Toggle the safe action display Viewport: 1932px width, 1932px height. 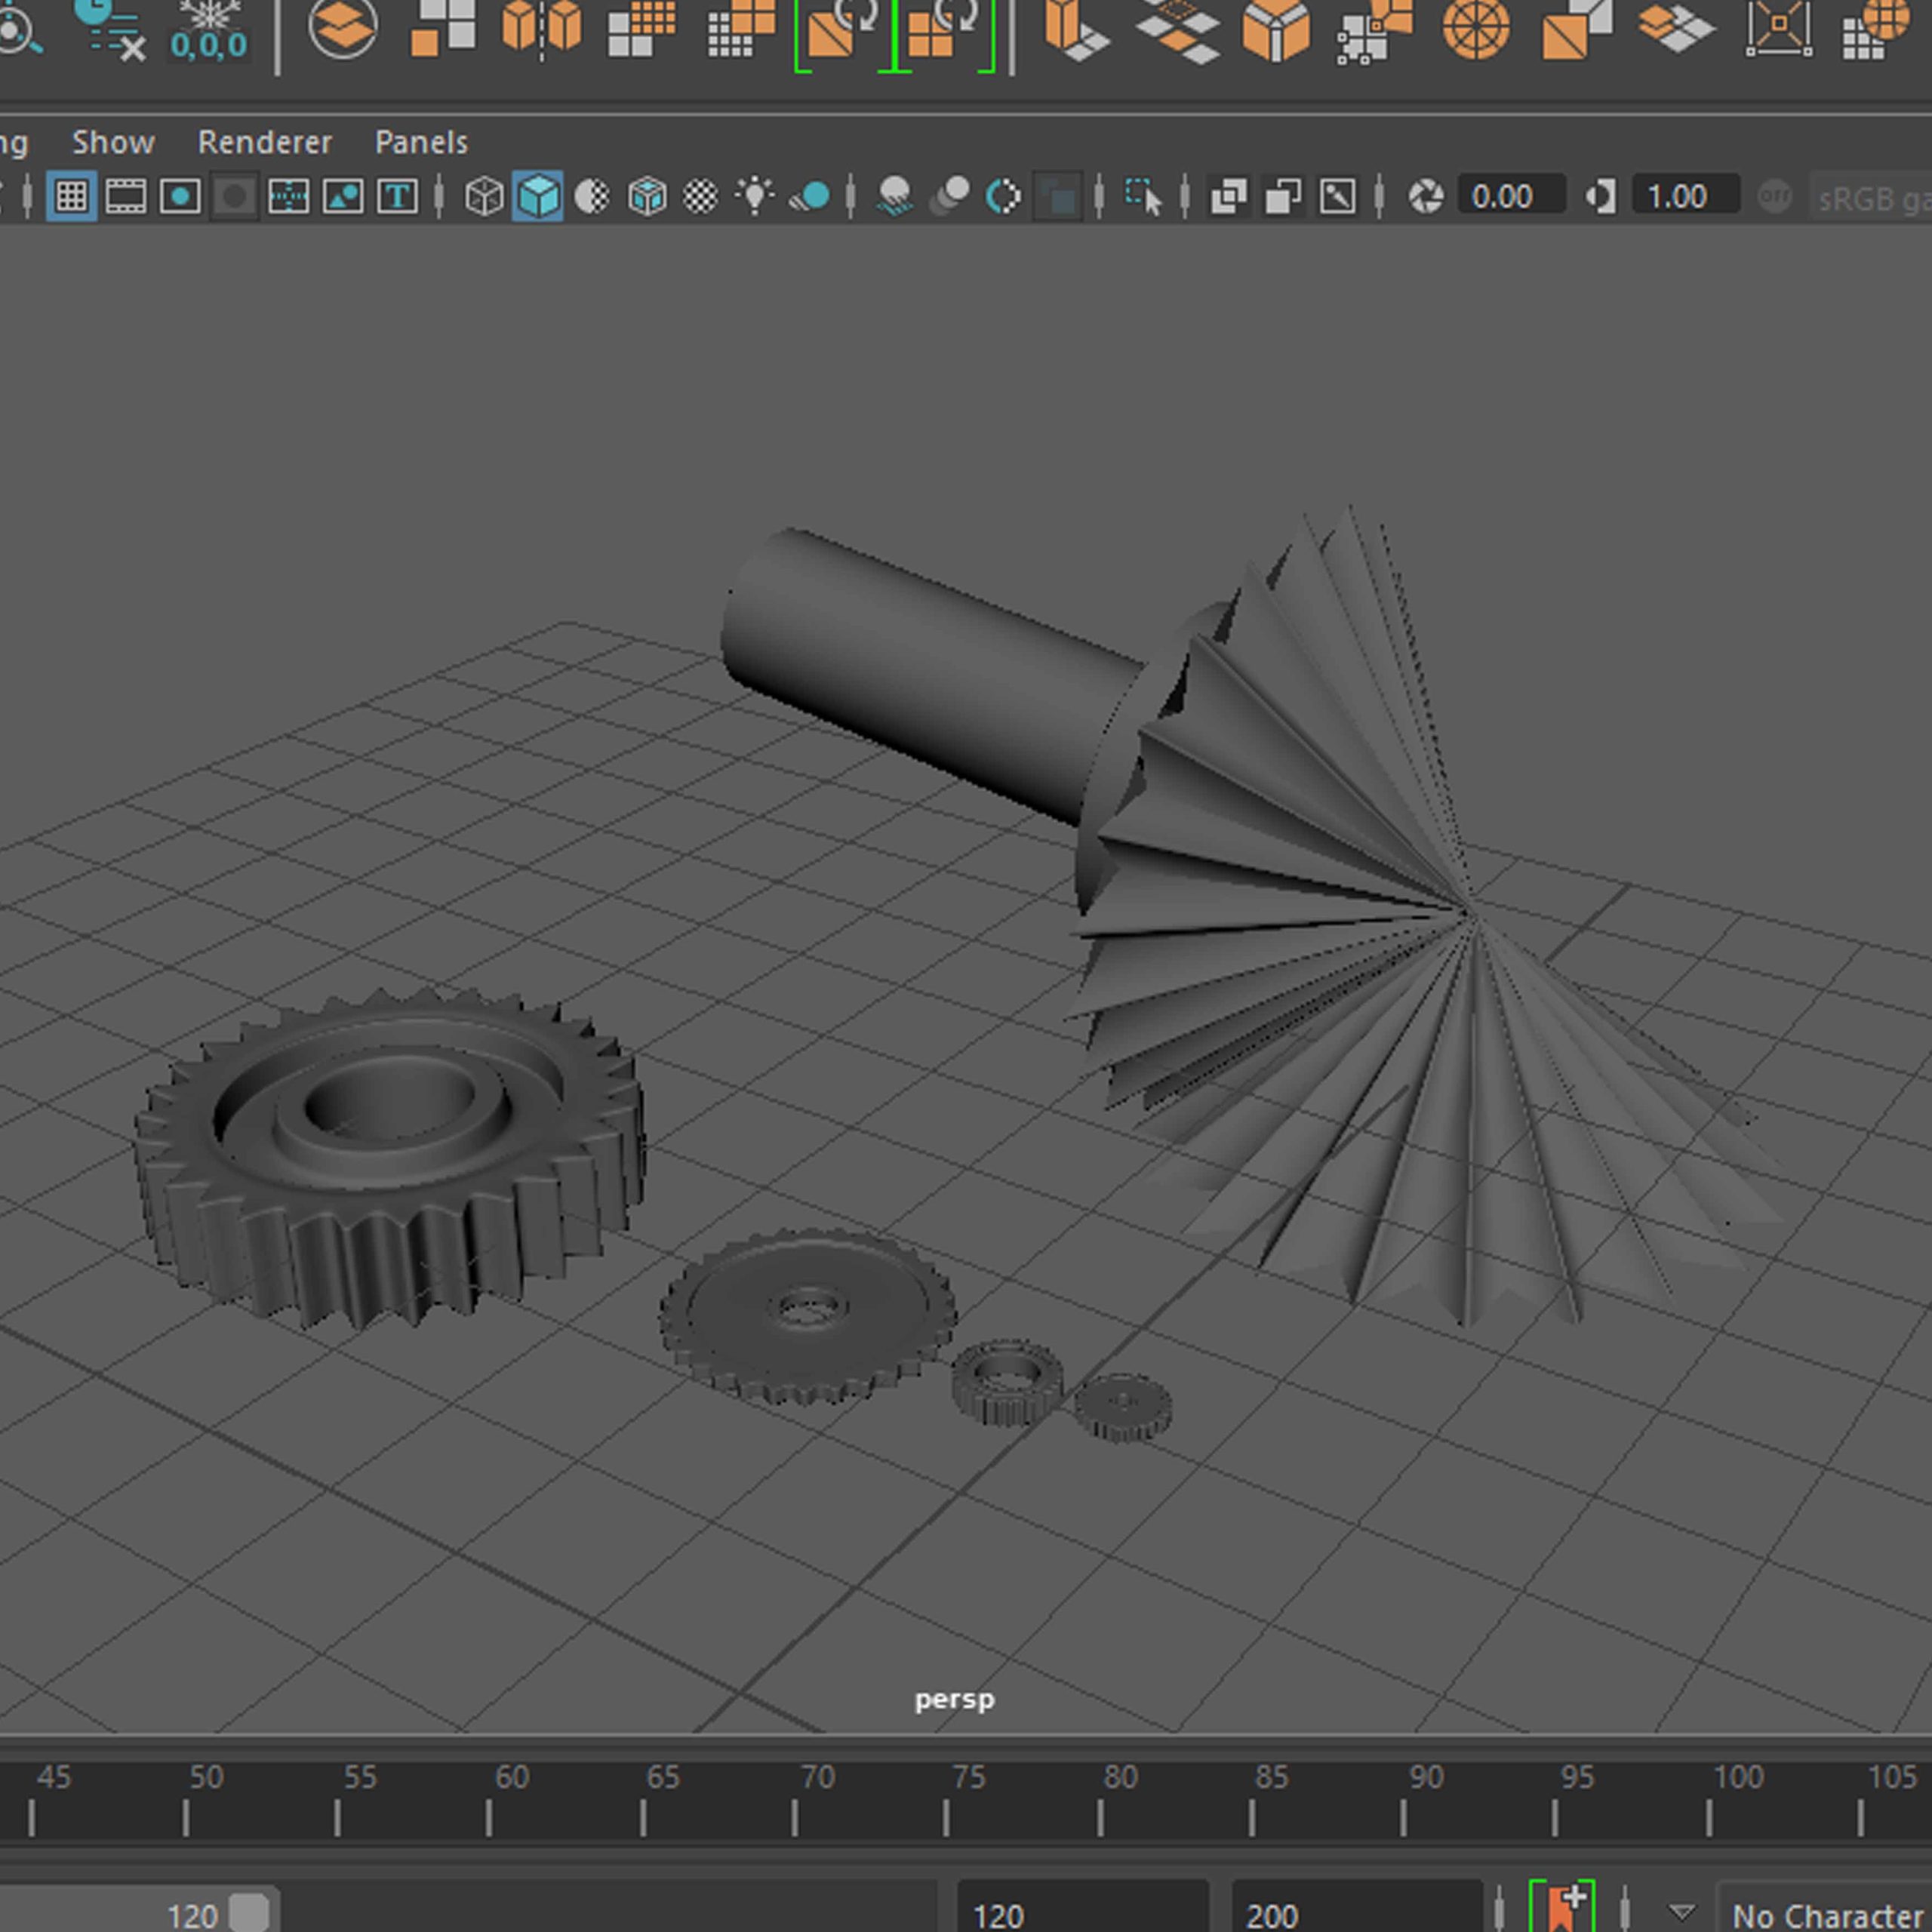click(343, 196)
